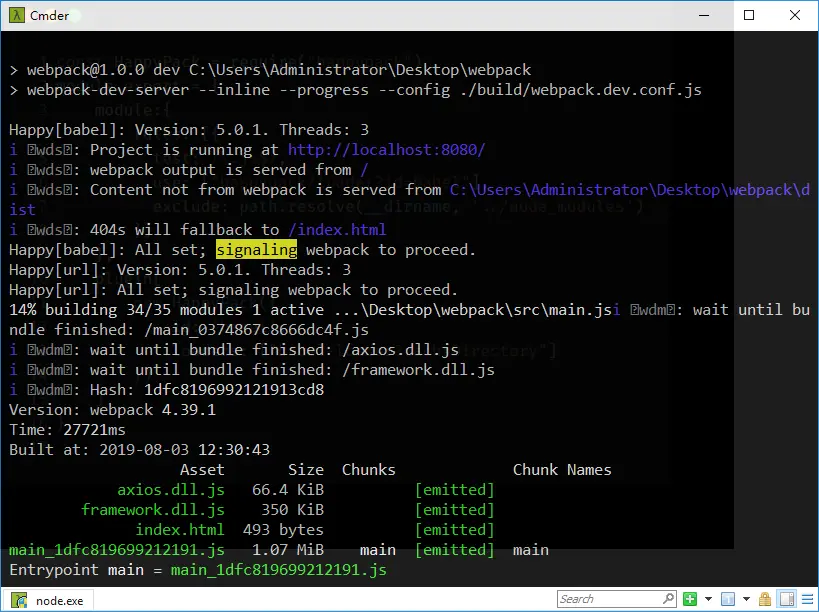Viewport: 819px width, 612px height.
Task: Click the Hash value 1dfc8196992121913cd8
Action: [234, 390]
